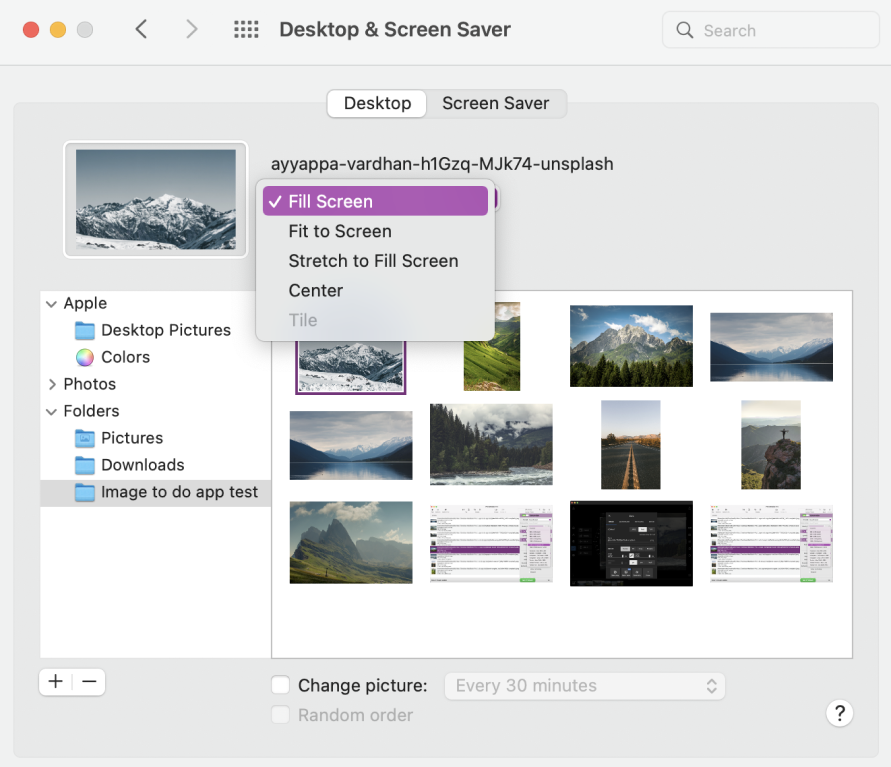This screenshot has height=767, width=891.
Task: Select the rocky peak with pine forest thumbnail
Action: [631, 346]
